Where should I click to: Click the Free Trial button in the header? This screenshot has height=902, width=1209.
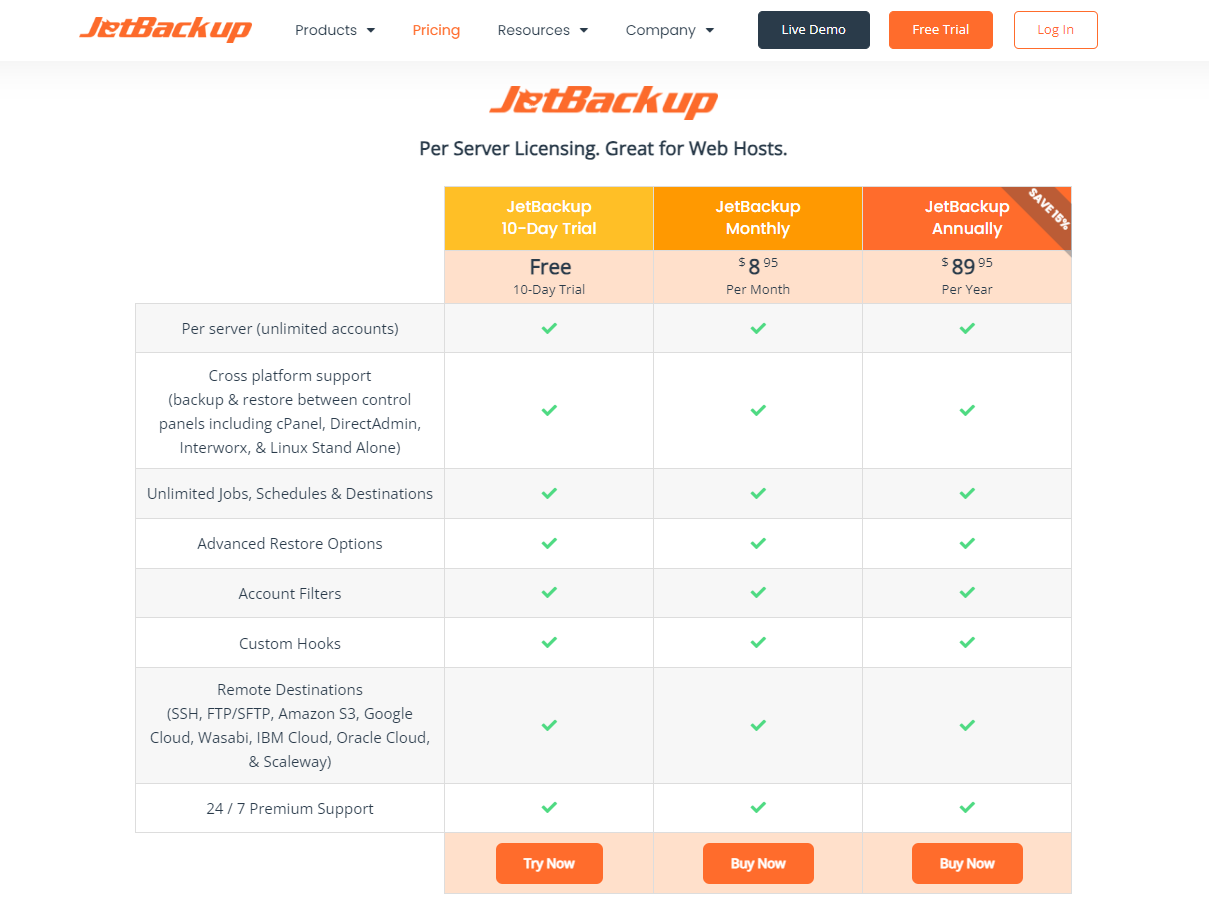(940, 30)
